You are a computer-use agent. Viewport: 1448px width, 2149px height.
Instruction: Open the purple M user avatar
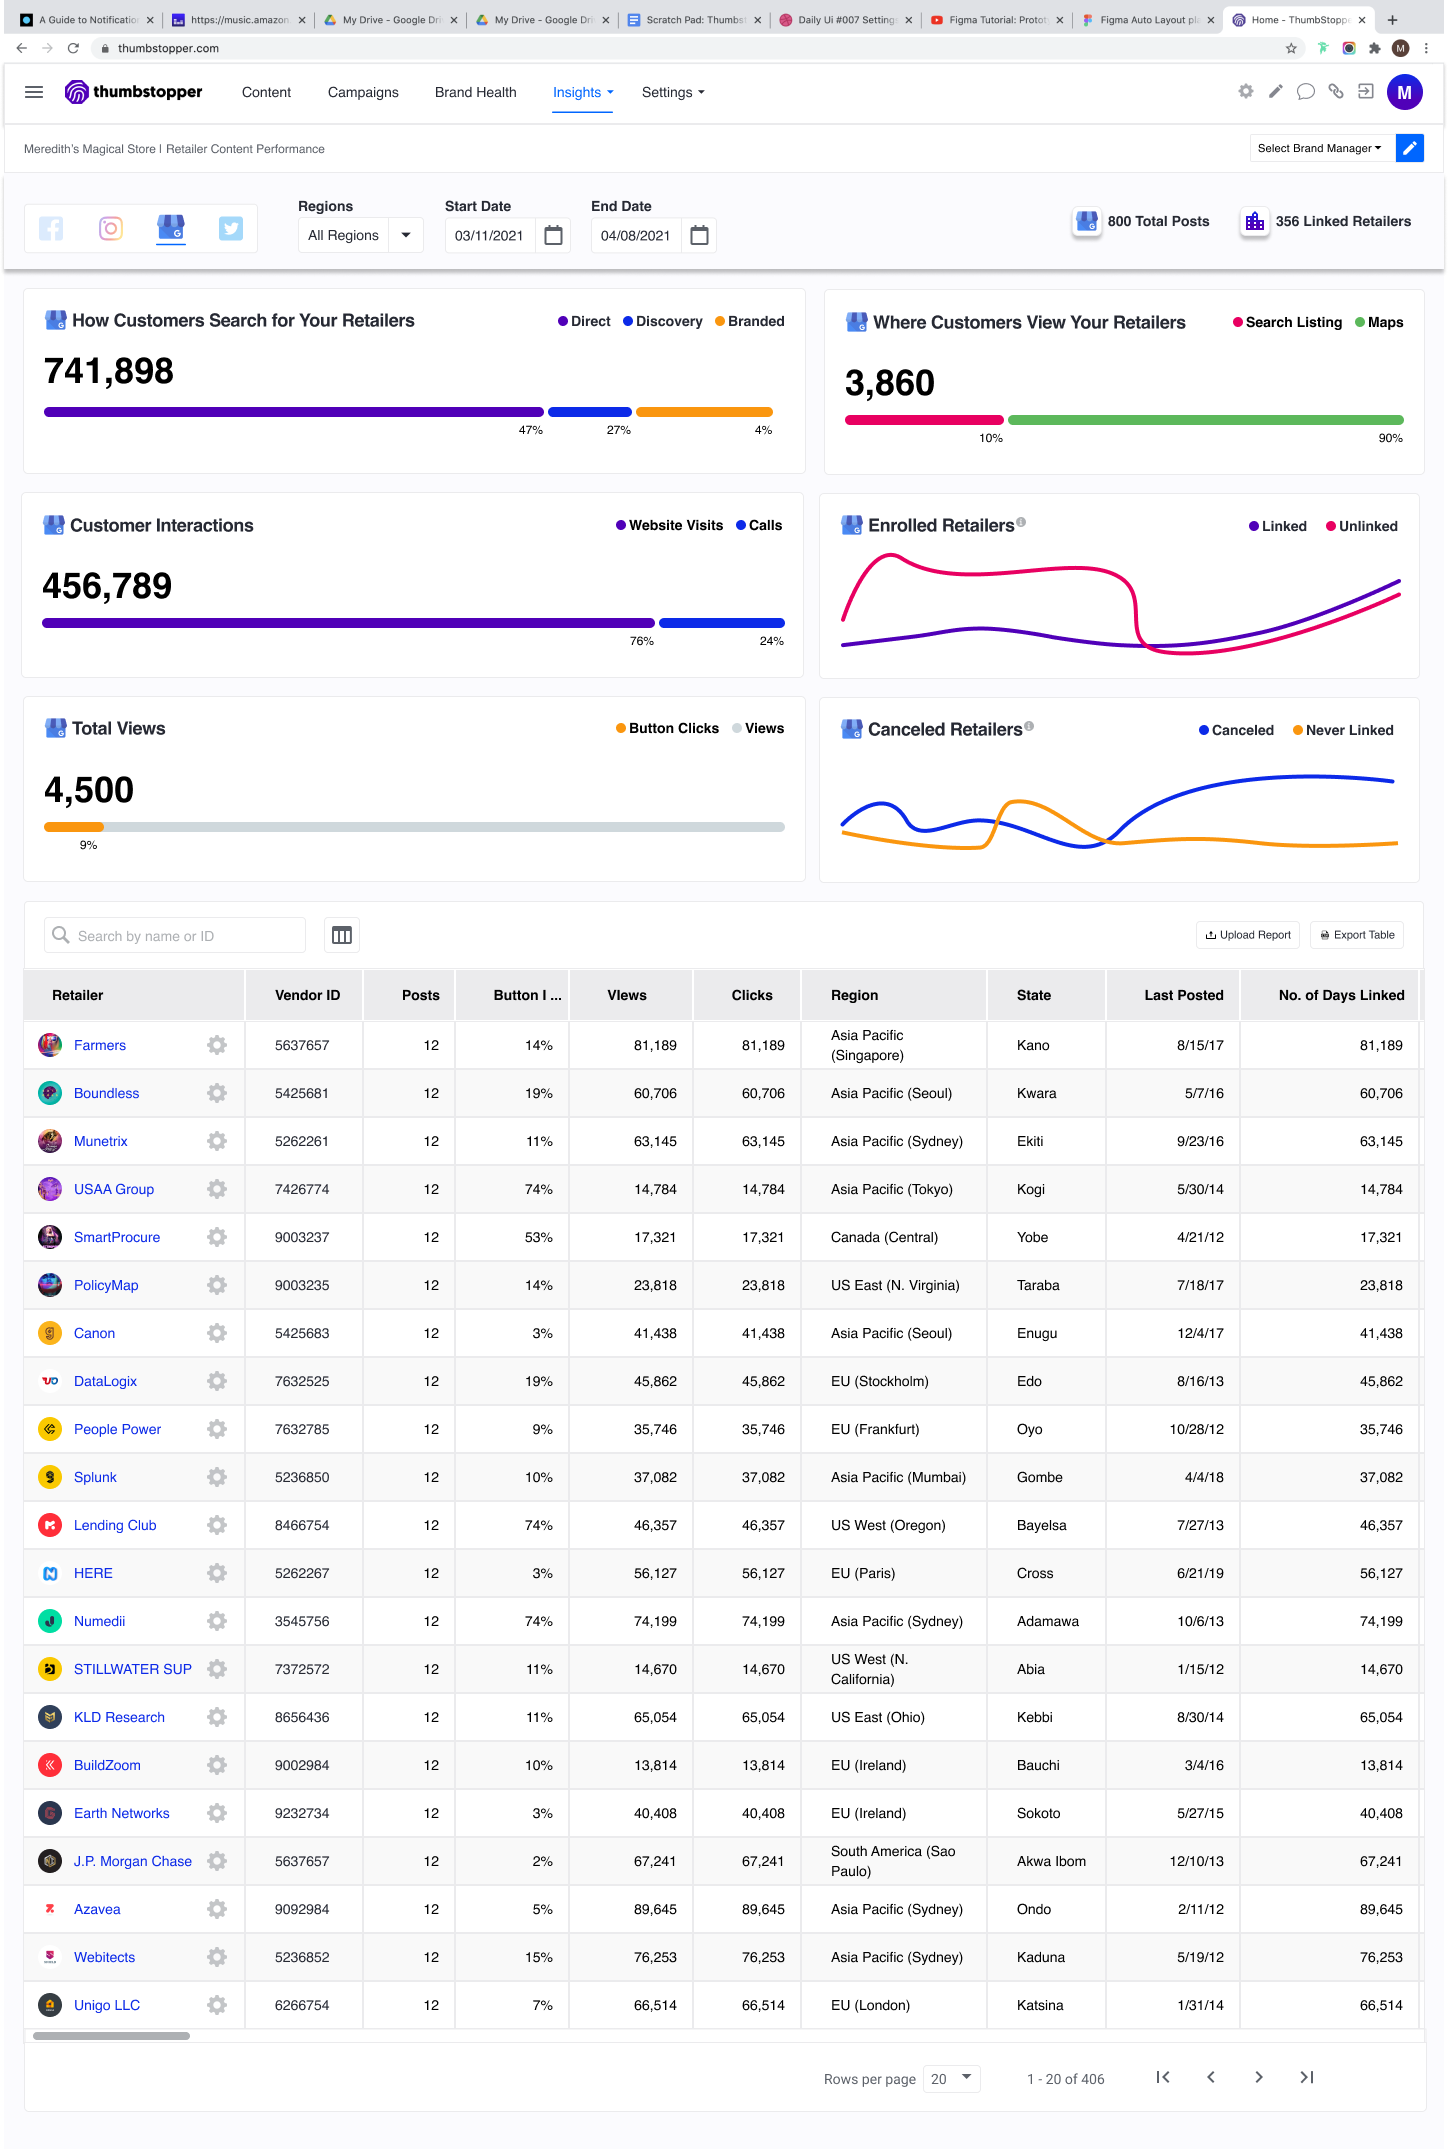pyautogui.click(x=1404, y=92)
